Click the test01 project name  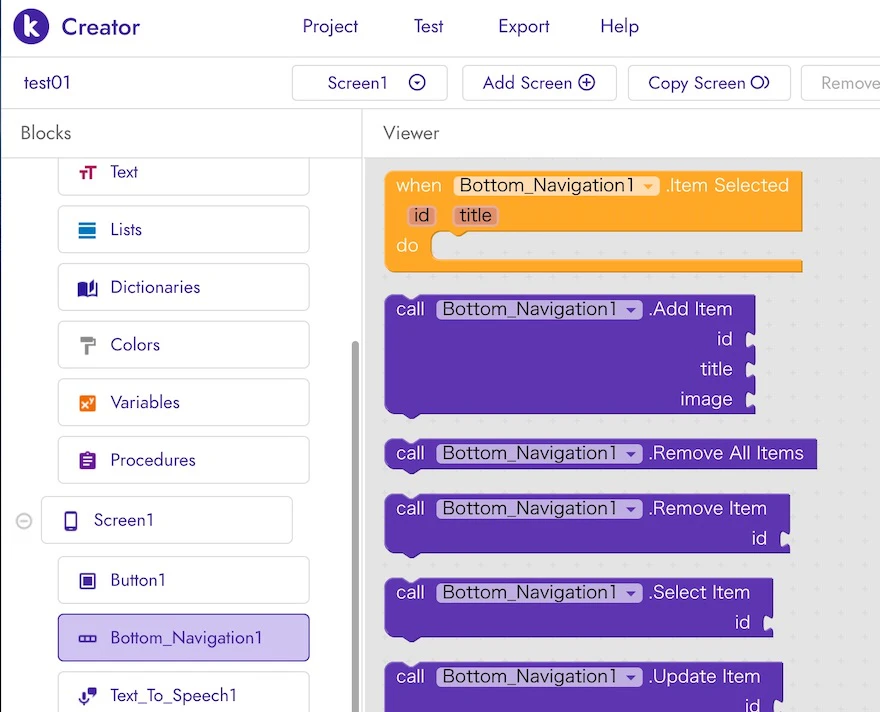tap(47, 83)
